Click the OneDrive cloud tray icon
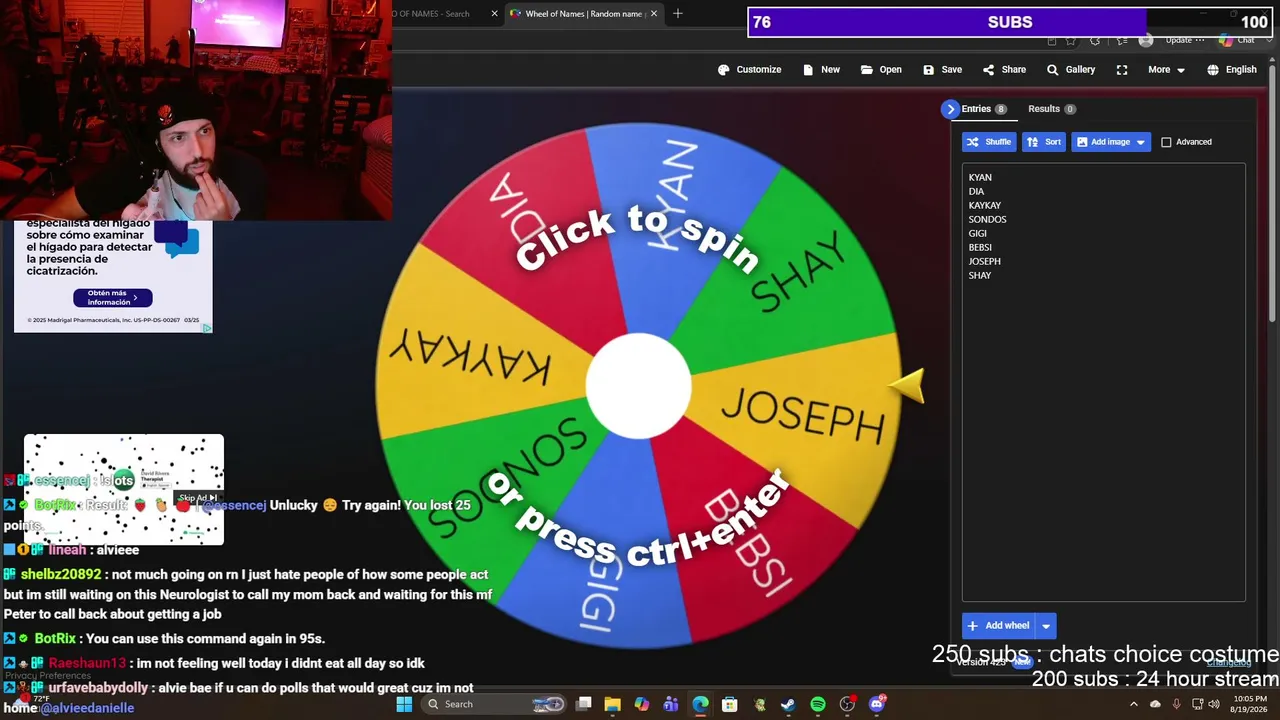This screenshot has width=1280, height=720. pyautogui.click(x=1156, y=704)
